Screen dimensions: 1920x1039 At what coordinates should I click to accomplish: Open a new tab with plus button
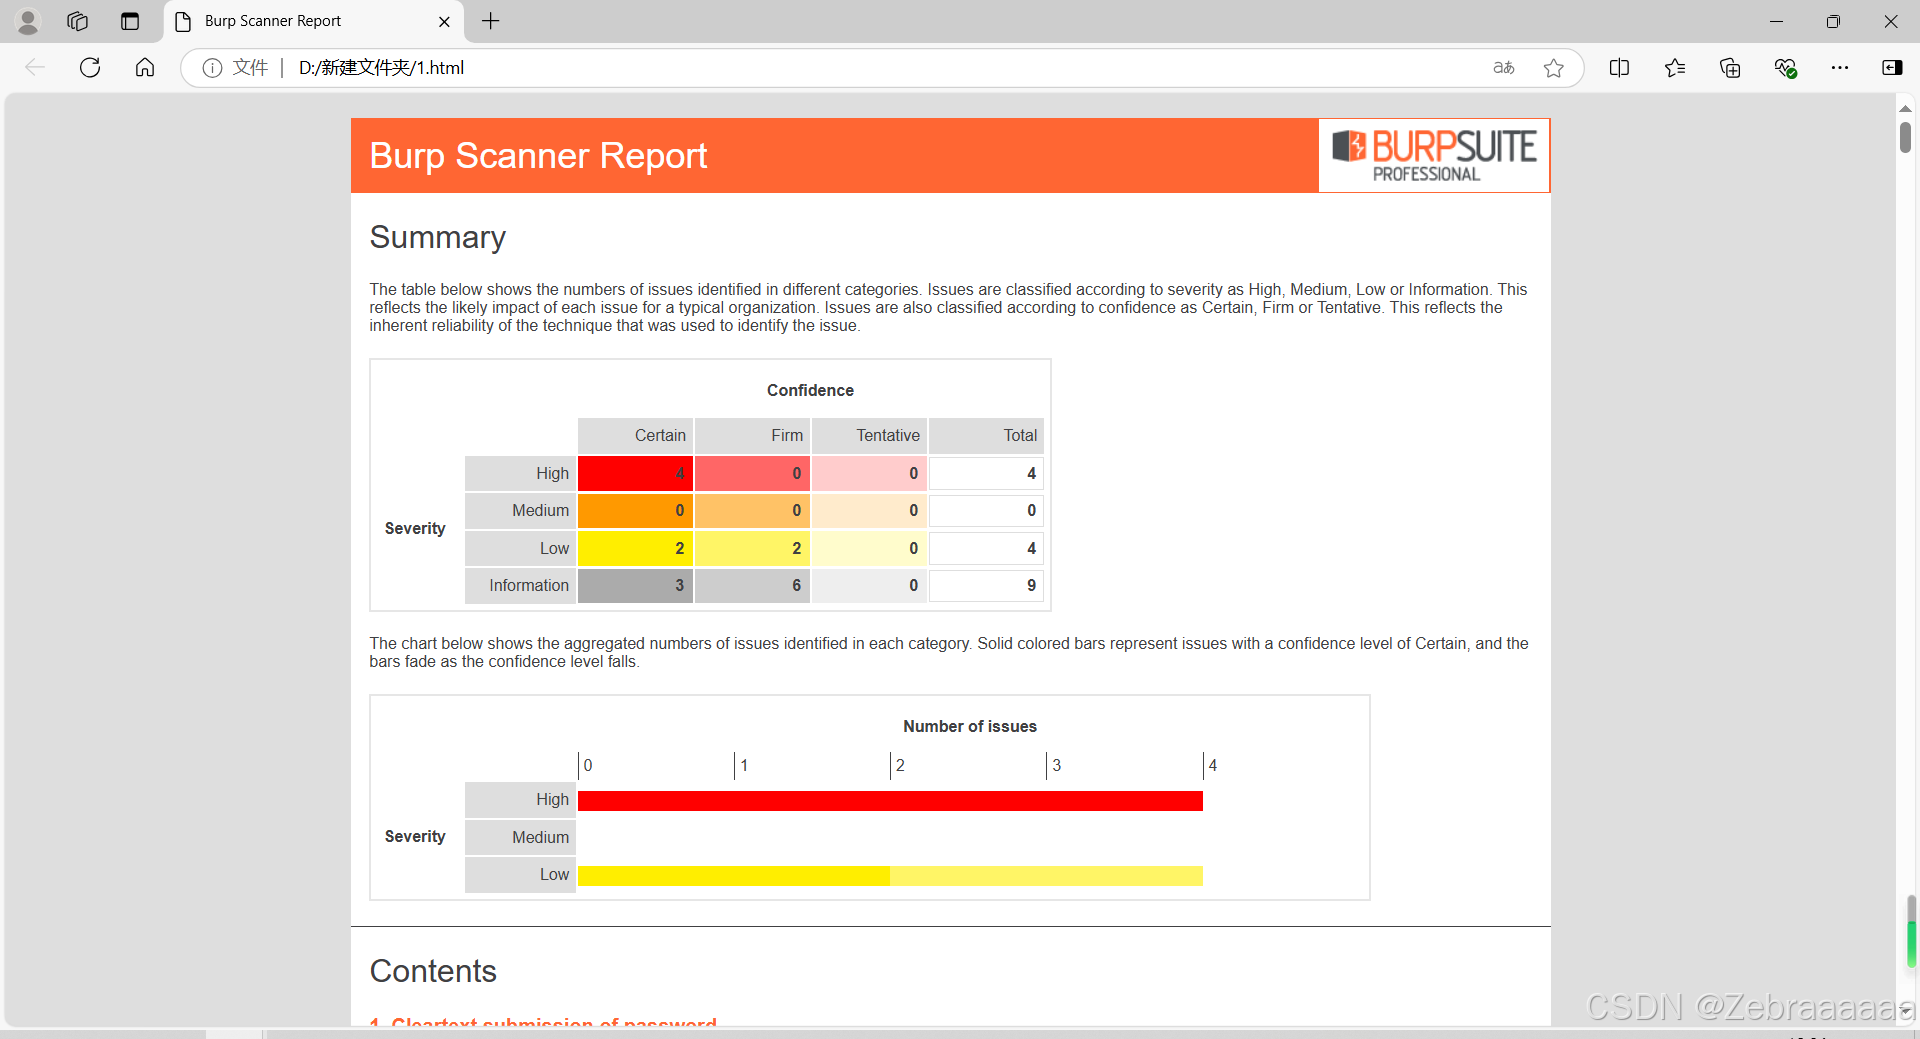490,21
